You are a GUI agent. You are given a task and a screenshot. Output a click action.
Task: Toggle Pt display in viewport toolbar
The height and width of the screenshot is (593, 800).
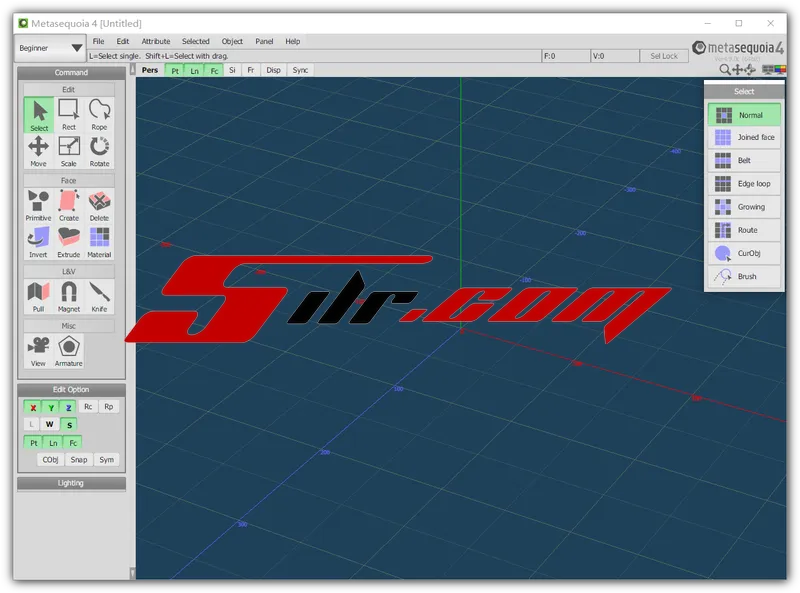click(x=175, y=70)
